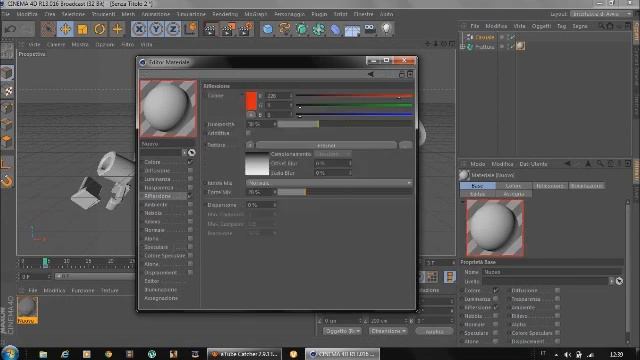Click the red reflection color swatch
Viewport: 640px width, 360px height.
(251, 101)
